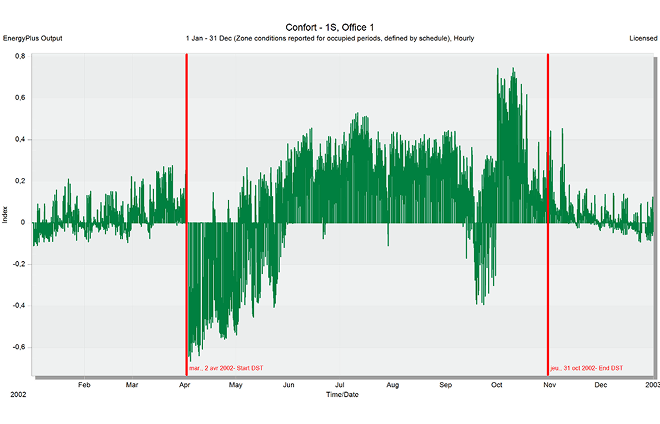Click the '2002' start year label
660x424 pixels.
tap(19, 395)
